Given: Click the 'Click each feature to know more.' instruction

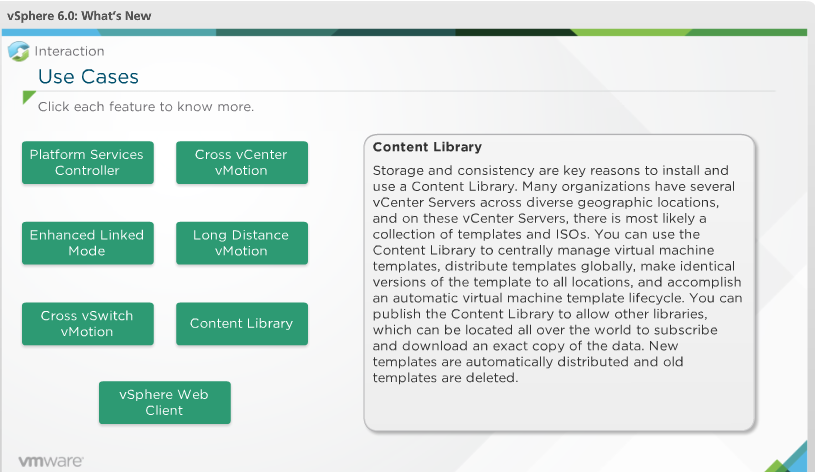Looking at the screenshot, I should click(146, 107).
